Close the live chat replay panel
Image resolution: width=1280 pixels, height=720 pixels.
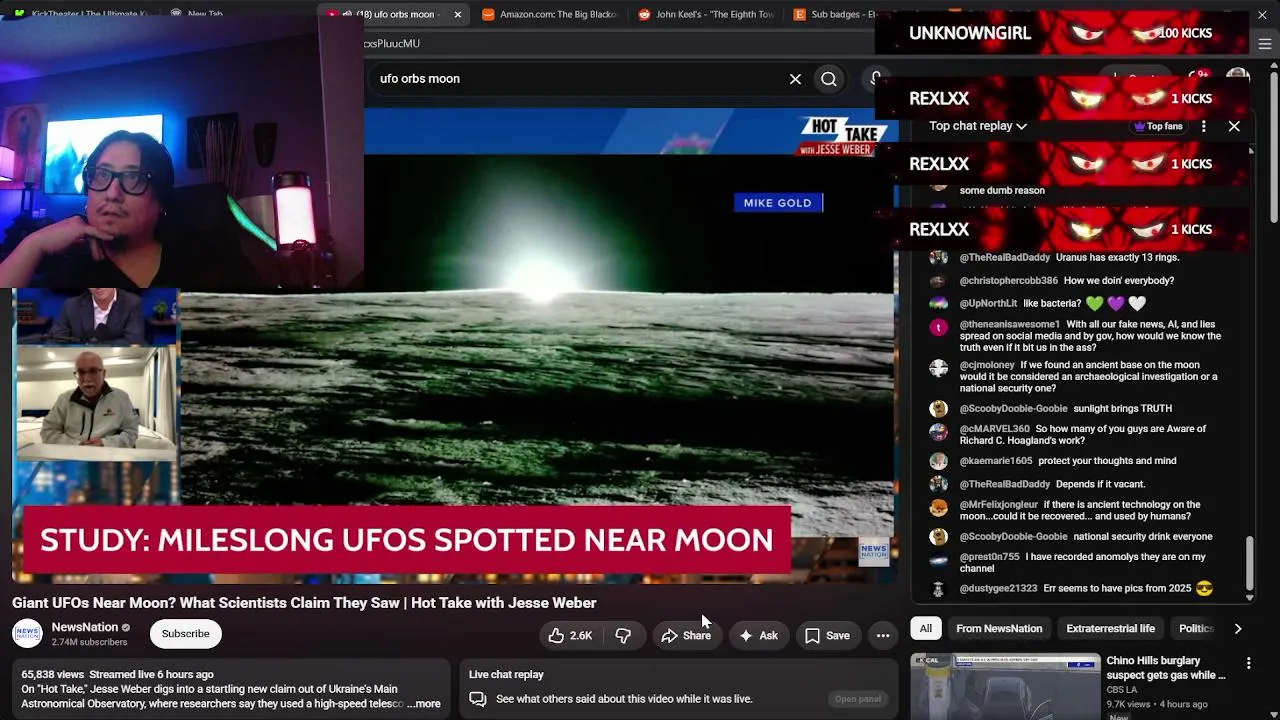[x=1234, y=126]
